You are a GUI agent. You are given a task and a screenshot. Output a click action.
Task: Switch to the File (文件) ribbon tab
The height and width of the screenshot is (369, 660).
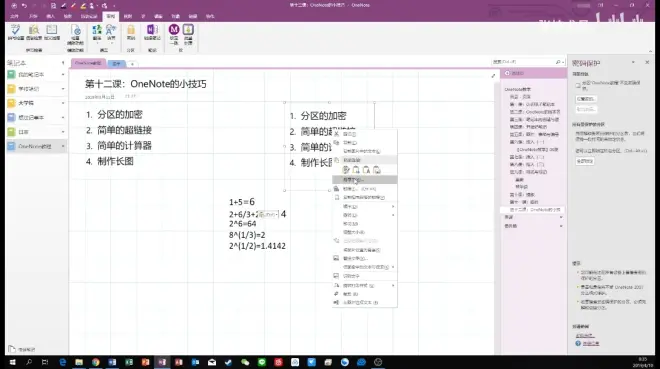[15, 16]
